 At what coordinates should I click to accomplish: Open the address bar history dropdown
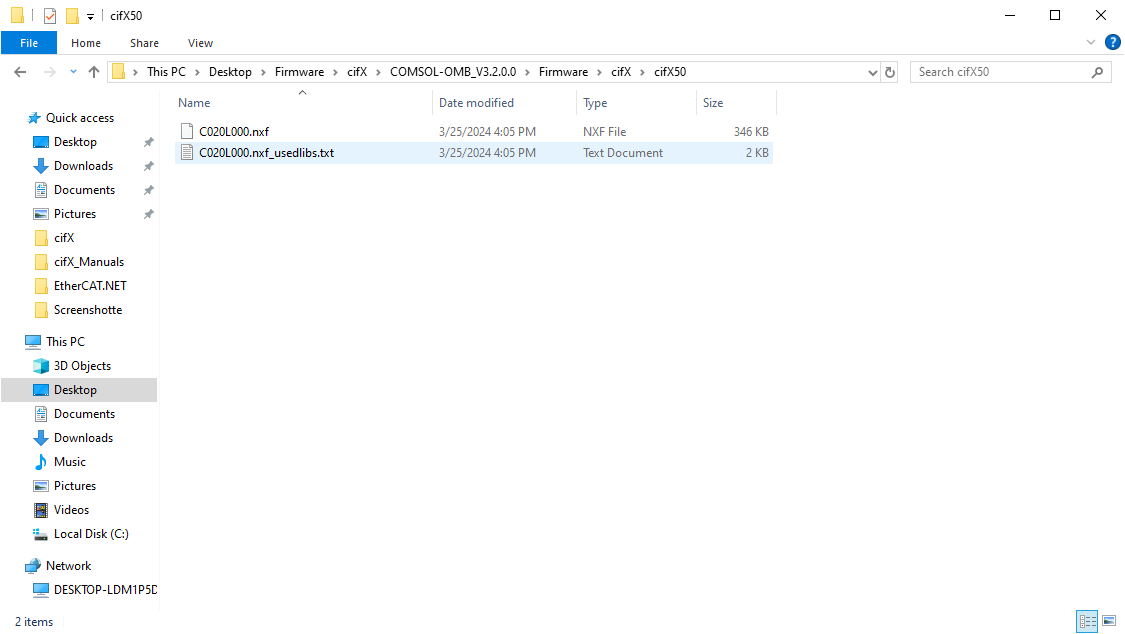pos(872,72)
